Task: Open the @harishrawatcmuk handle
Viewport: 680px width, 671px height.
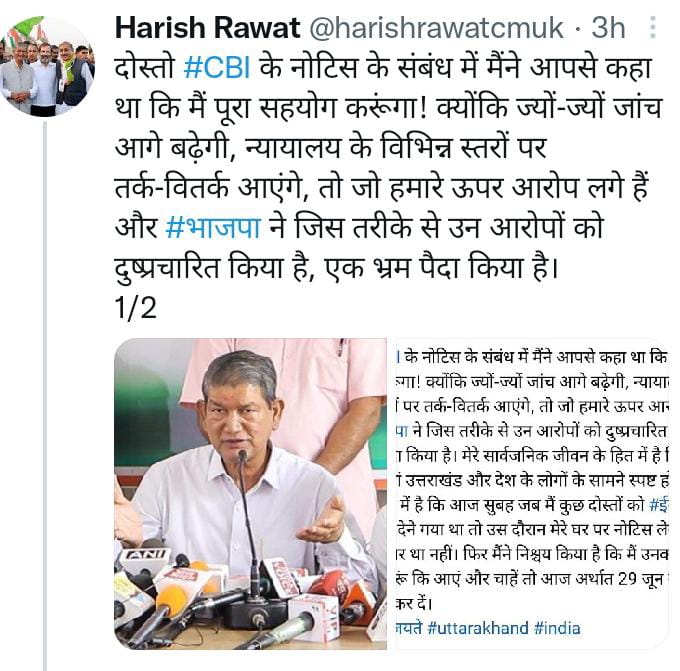Action: [436, 28]
